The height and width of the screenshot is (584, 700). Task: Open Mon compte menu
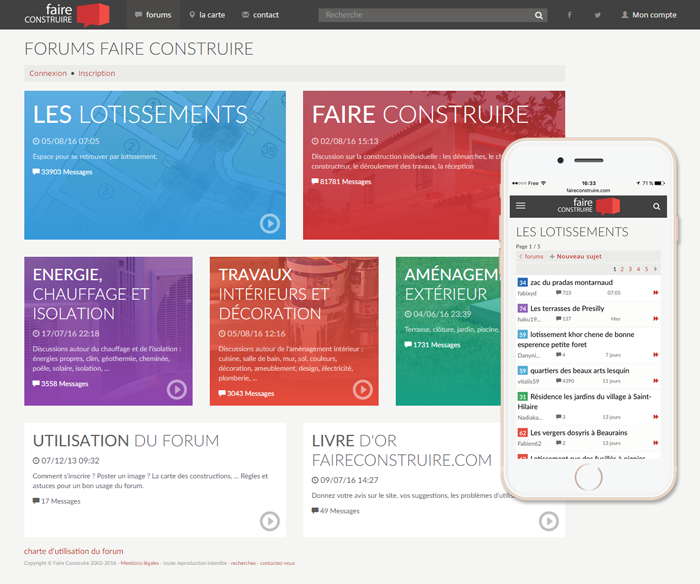coord(649,15)
